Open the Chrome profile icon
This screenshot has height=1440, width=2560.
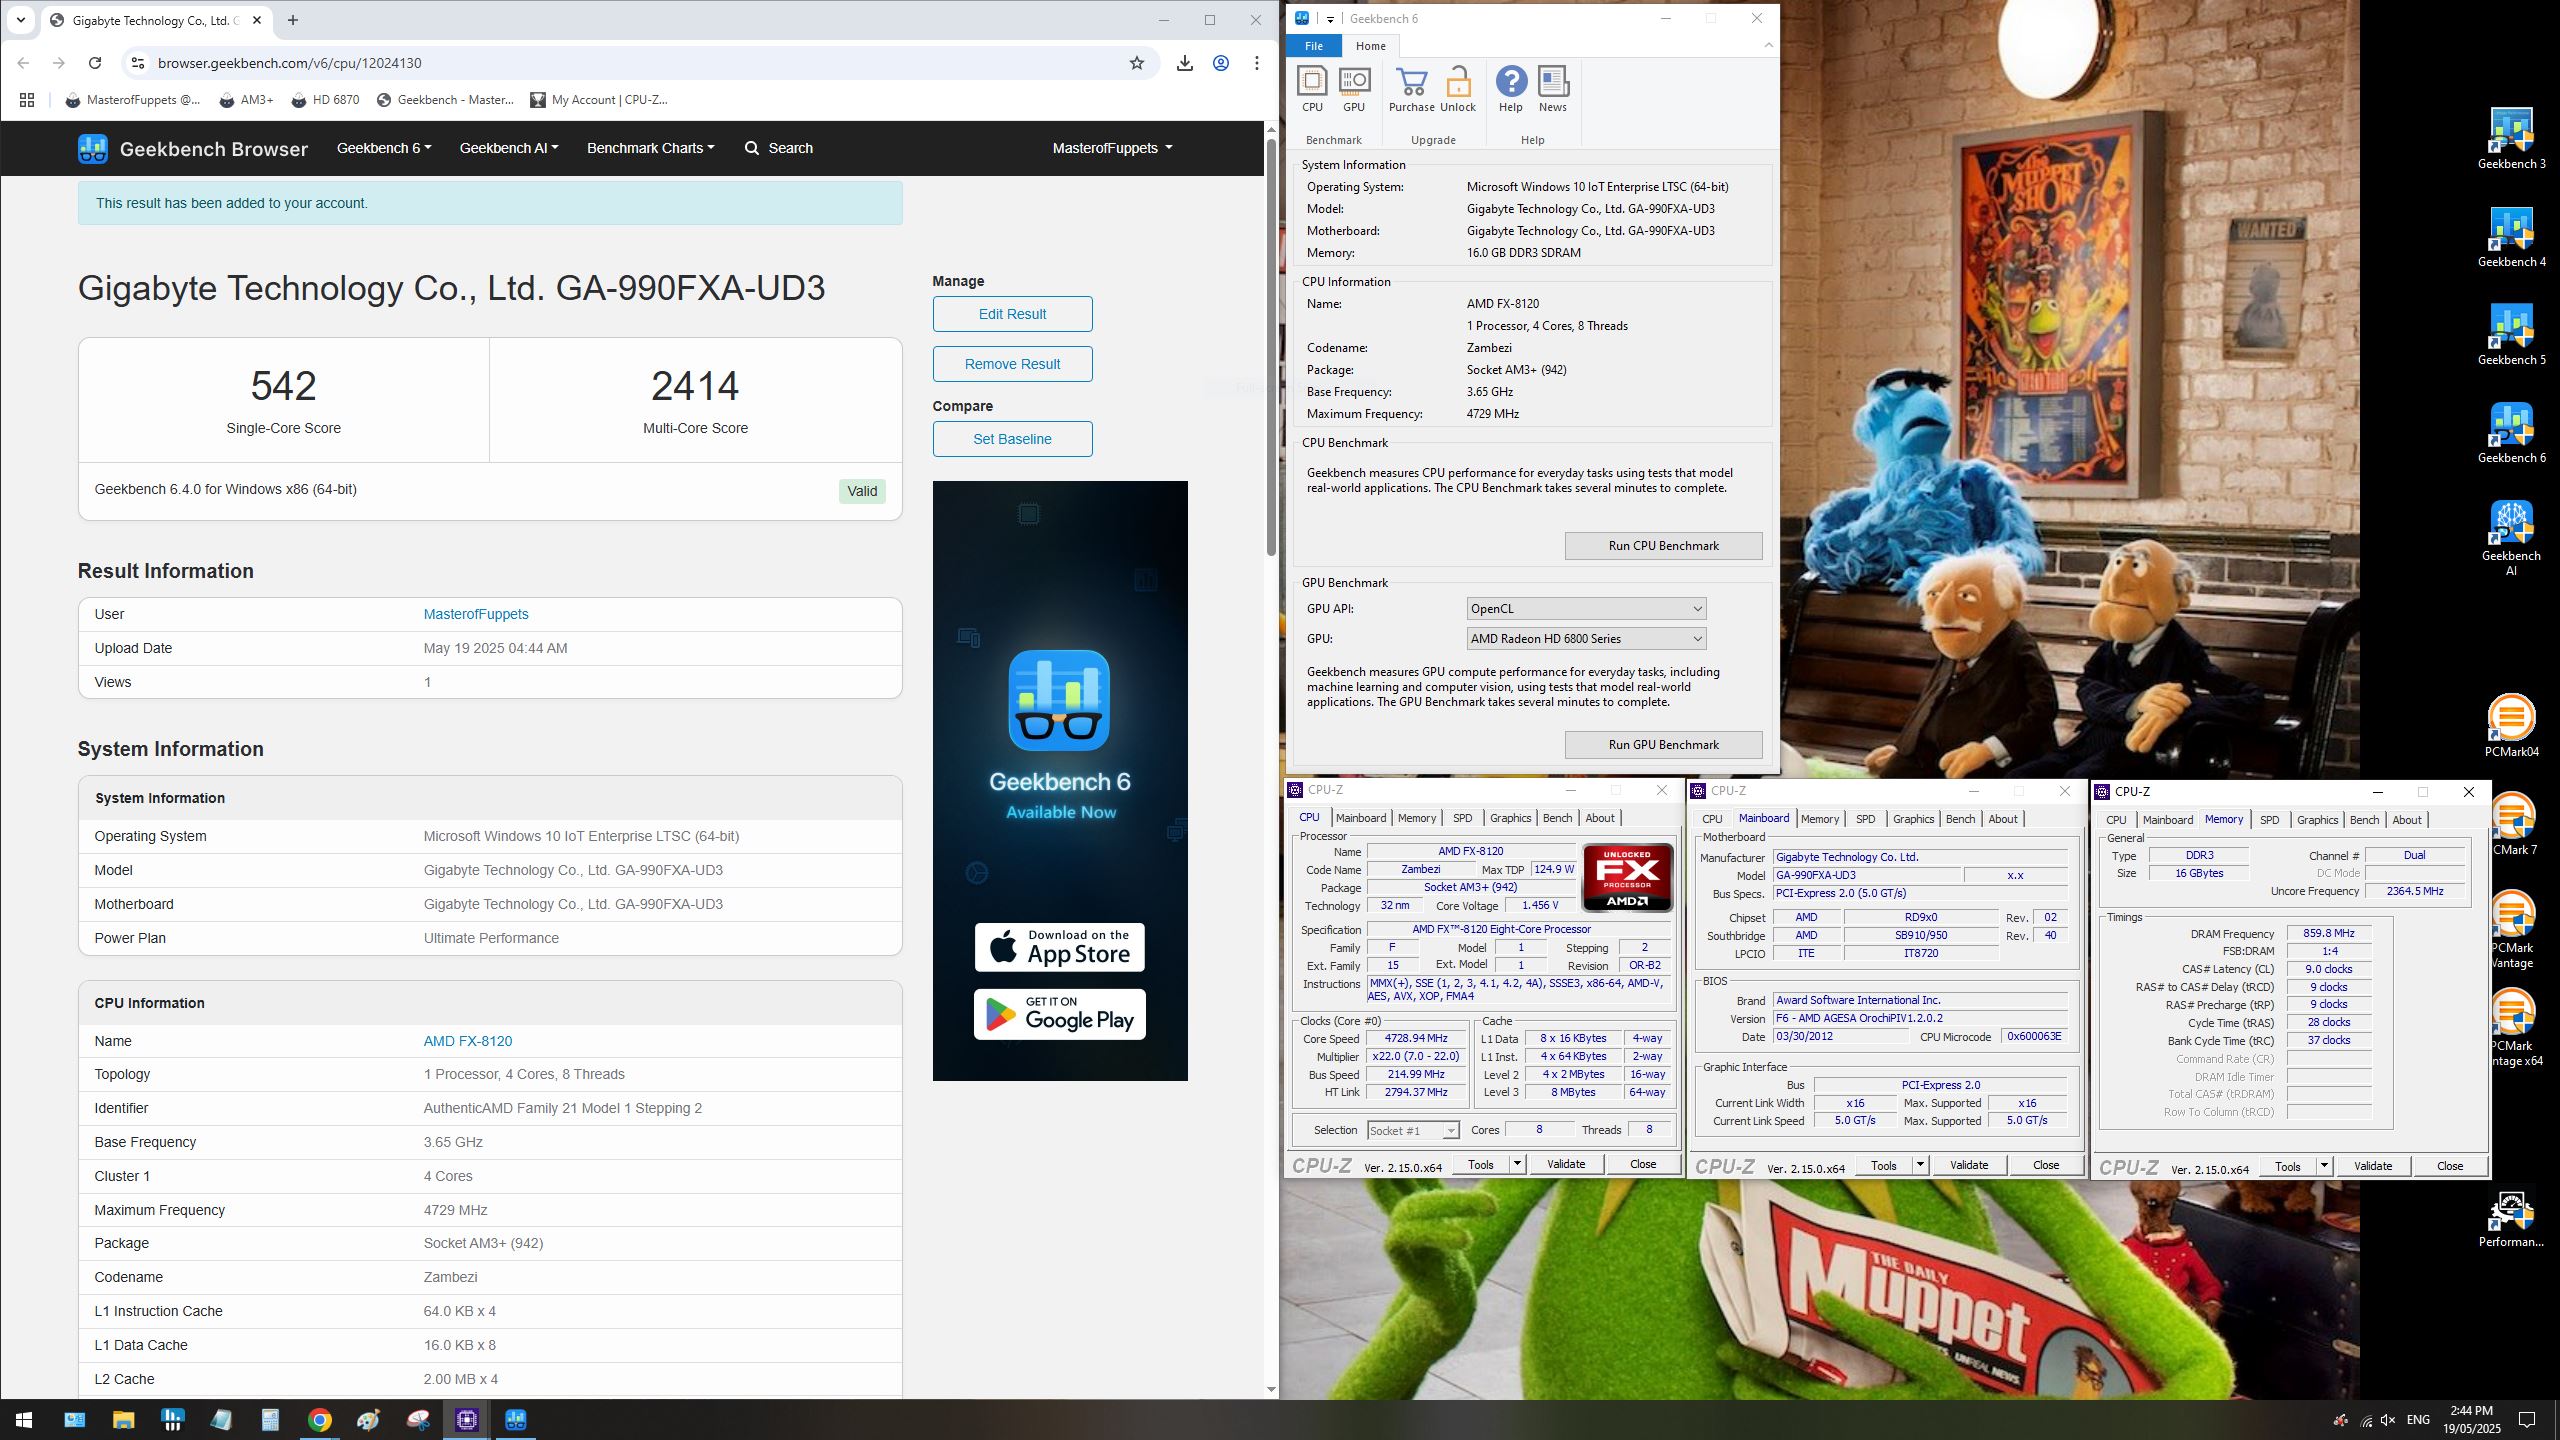(1221, 63)
